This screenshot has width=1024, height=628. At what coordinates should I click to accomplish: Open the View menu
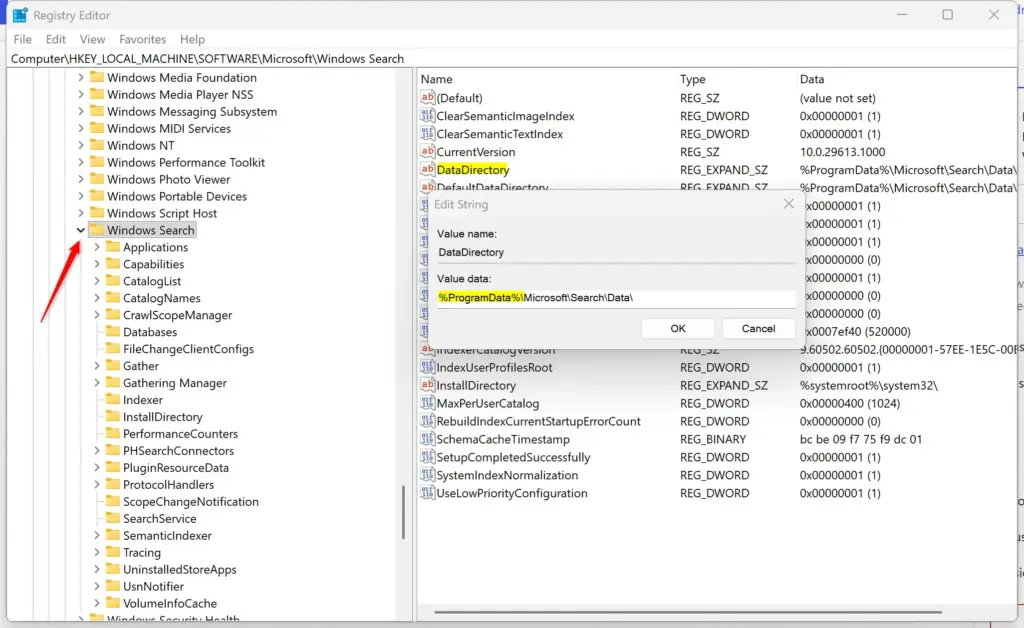pyautogui.click(x=92, y=39)
